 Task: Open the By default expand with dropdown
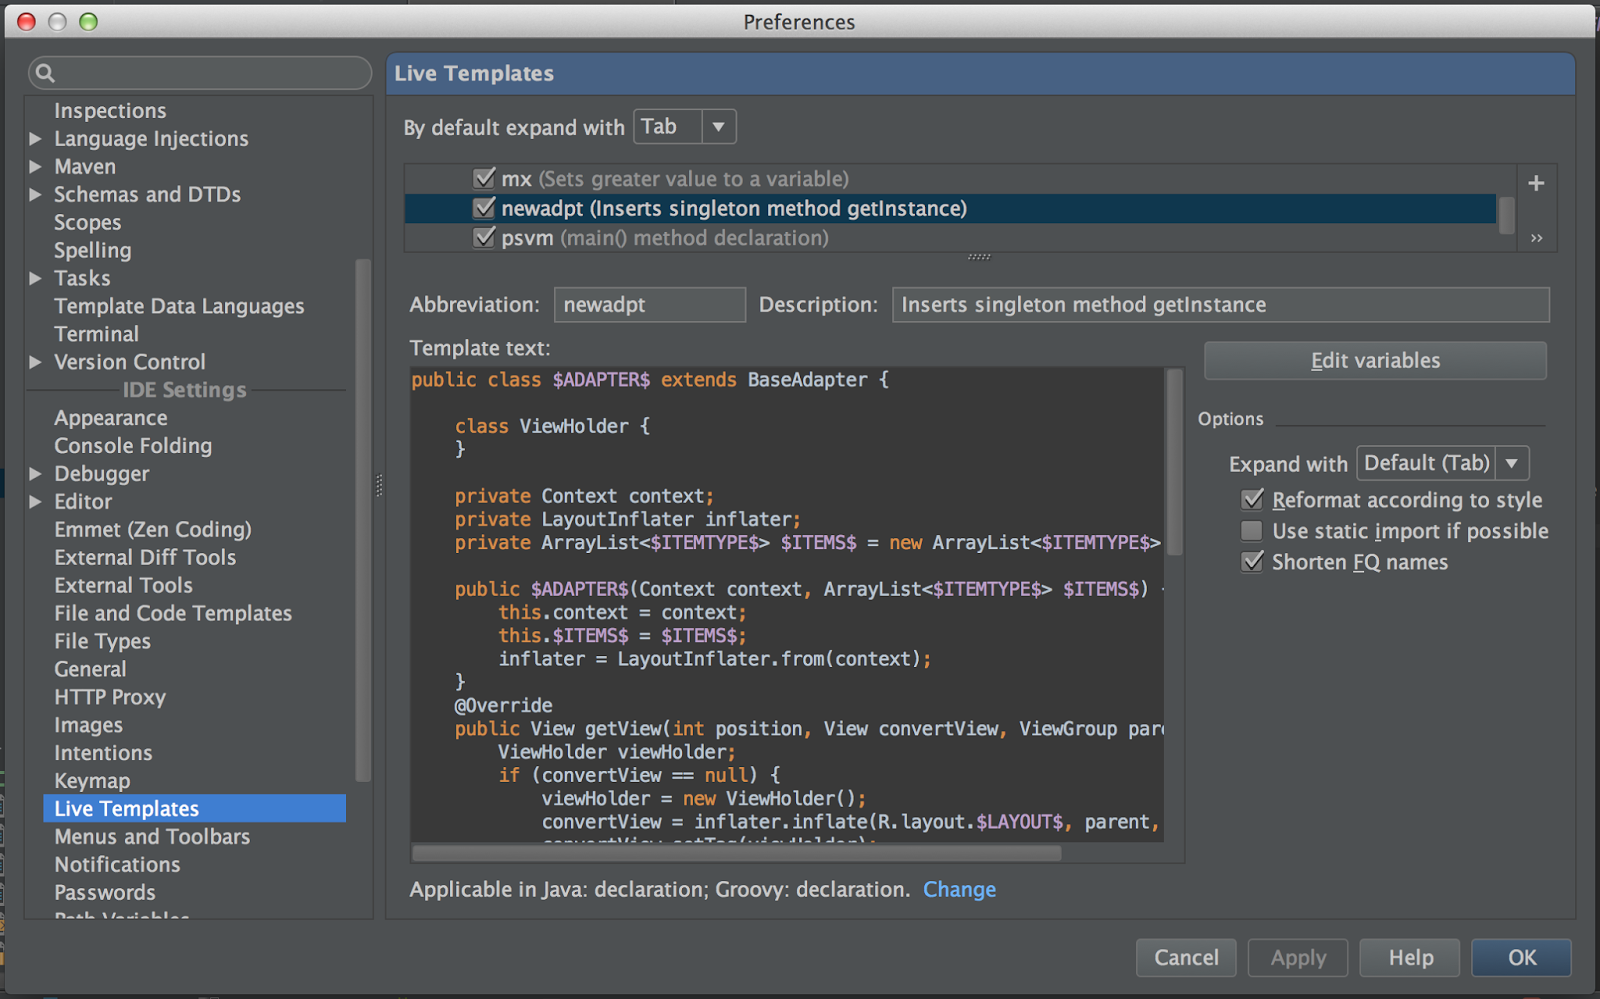click(717, 126)
